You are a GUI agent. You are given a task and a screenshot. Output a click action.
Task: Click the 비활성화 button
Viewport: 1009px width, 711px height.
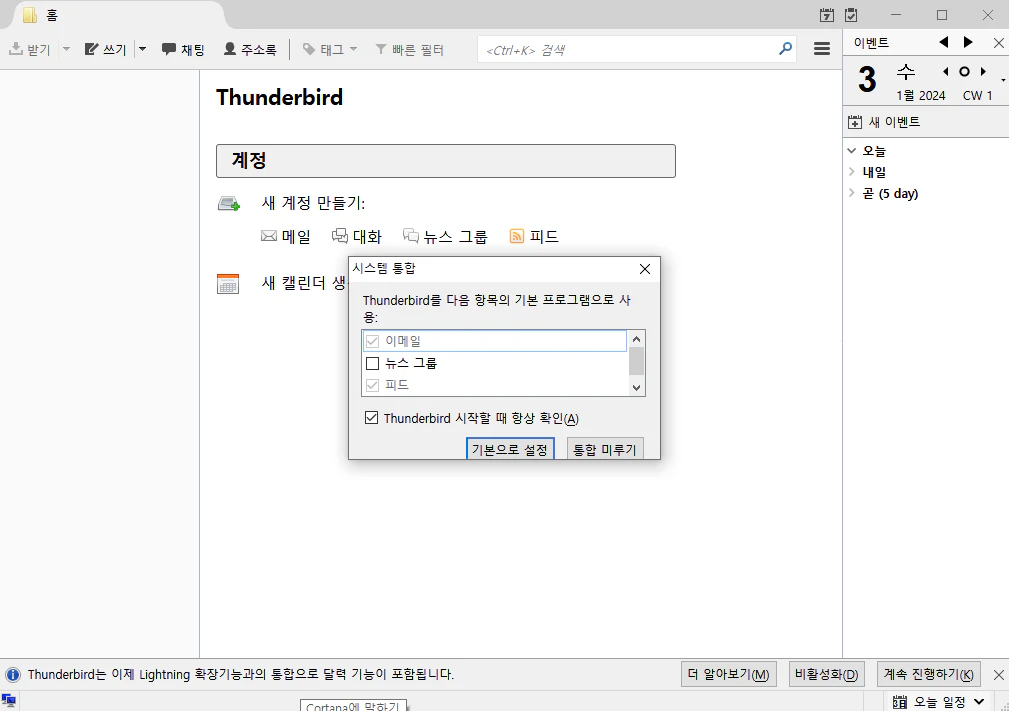(x=826, y=674)
